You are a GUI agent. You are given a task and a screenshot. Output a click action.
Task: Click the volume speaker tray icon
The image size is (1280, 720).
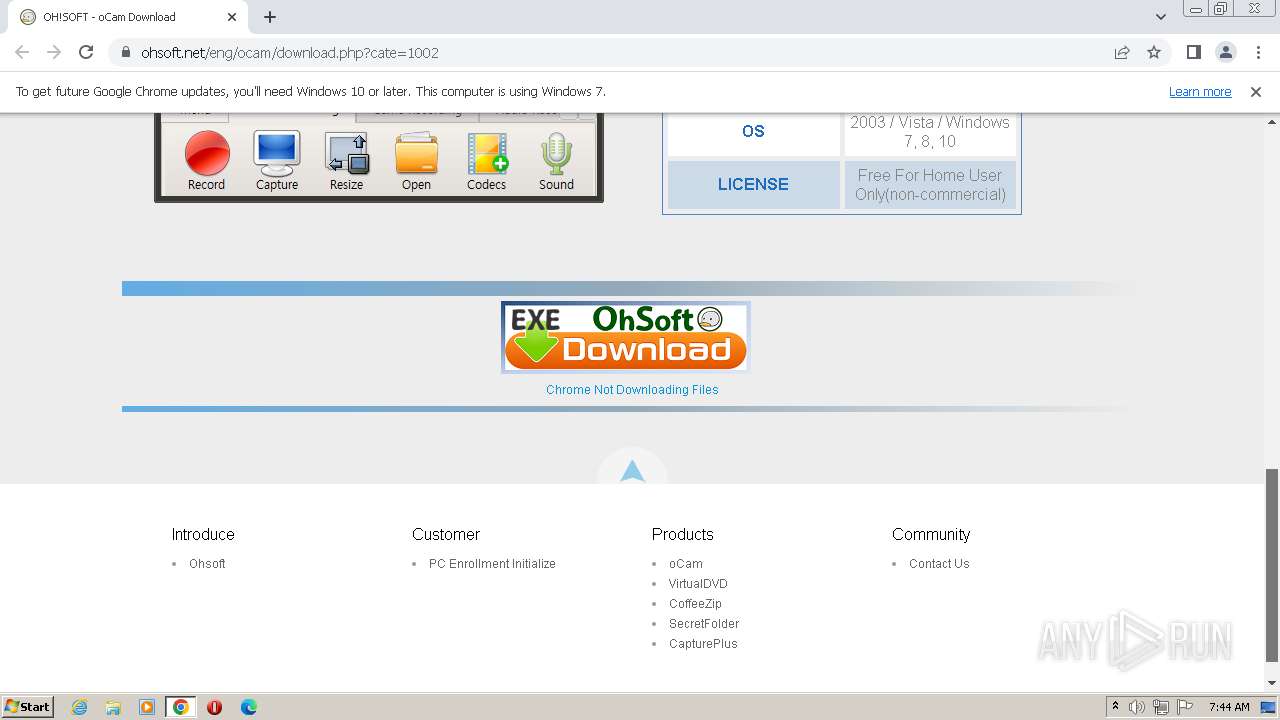tap(1137, 707)
